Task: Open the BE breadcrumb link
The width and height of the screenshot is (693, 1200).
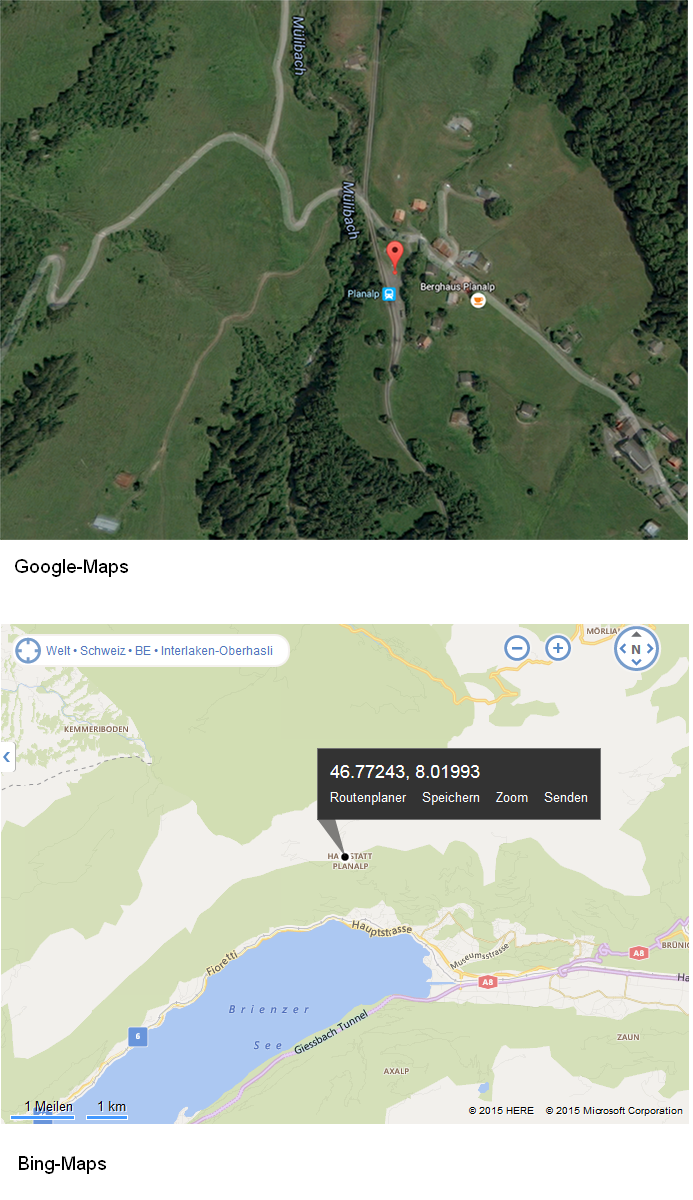Action: click(x=143, y=651)
